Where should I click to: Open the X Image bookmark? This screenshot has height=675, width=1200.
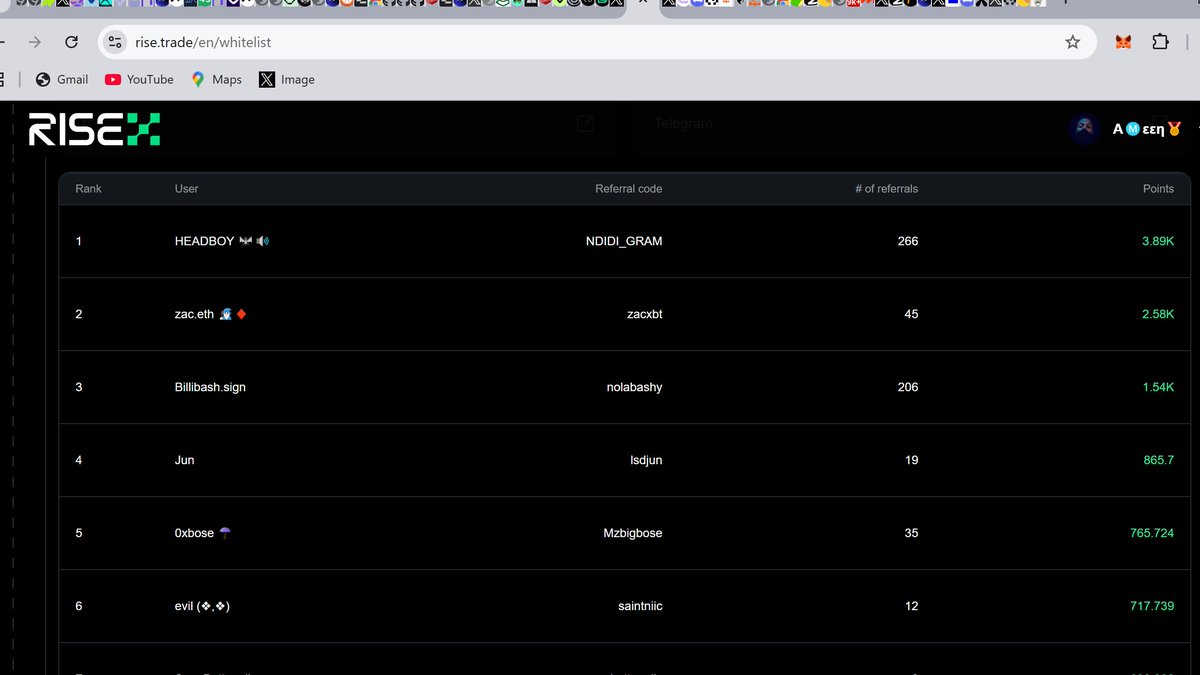(287, 79)
